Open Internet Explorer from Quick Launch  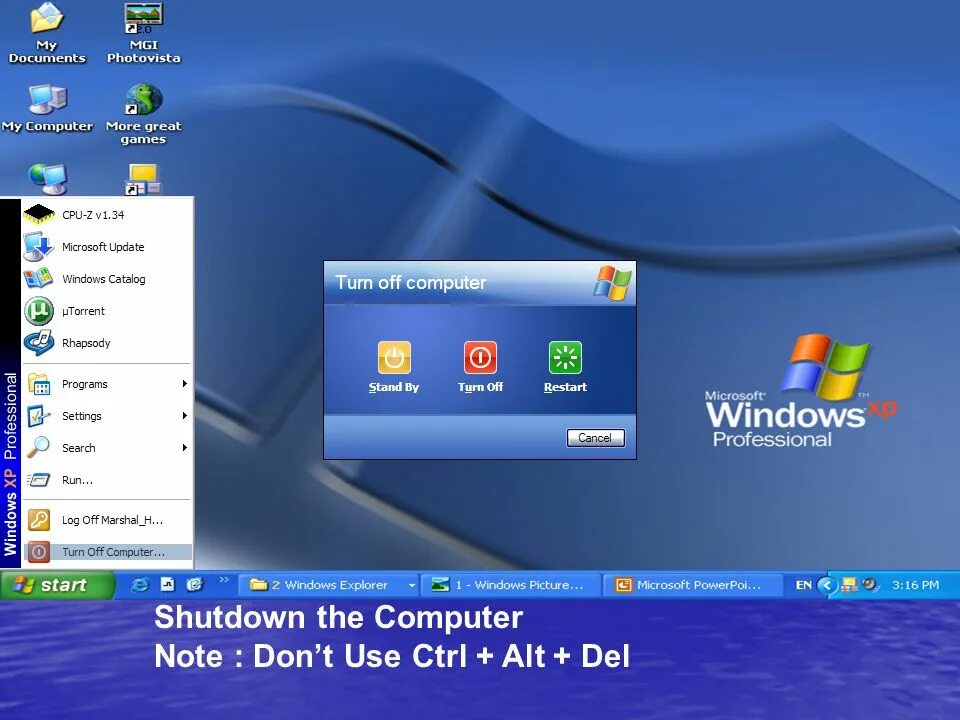(140, 585)
